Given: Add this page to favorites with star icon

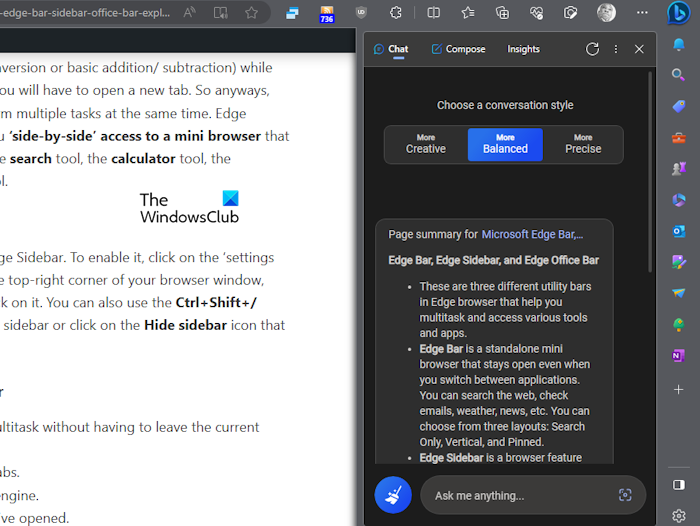Looking at the screenshot, I should [251, 13].
